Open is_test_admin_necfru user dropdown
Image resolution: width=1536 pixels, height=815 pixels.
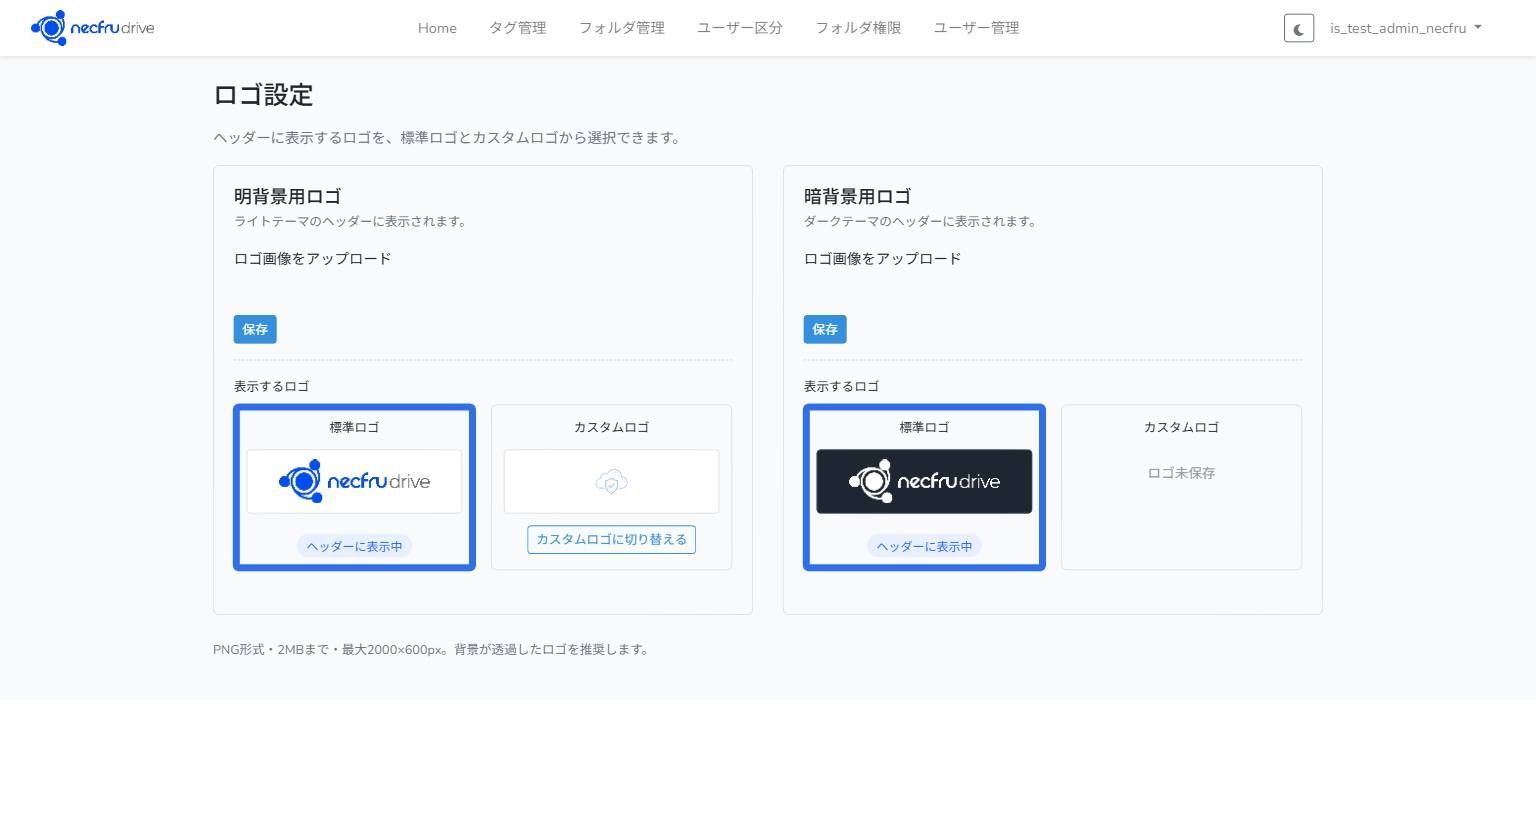pos(1405,28)
